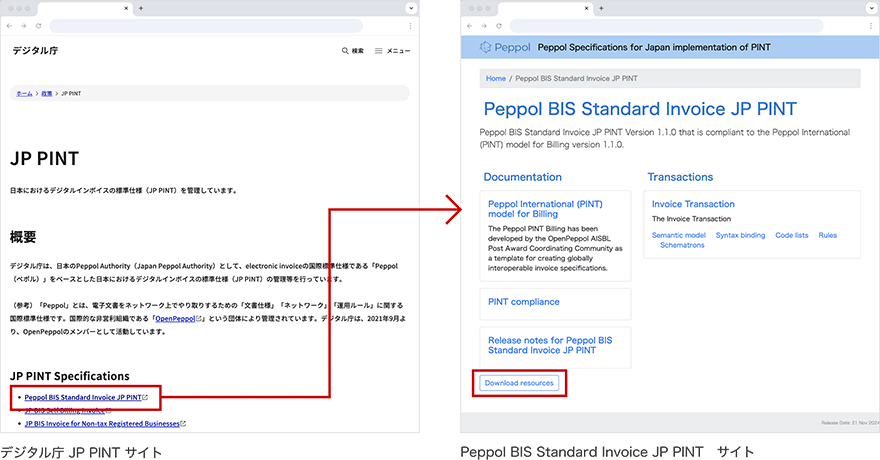Open Peppol BIS Standard Invoice JP PINT link
880x460 pixels.
[x=83, y=397]
